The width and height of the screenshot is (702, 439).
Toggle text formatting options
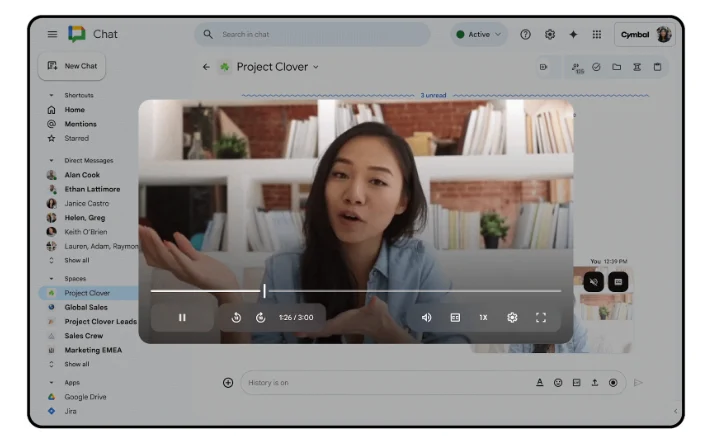[540, 383]
